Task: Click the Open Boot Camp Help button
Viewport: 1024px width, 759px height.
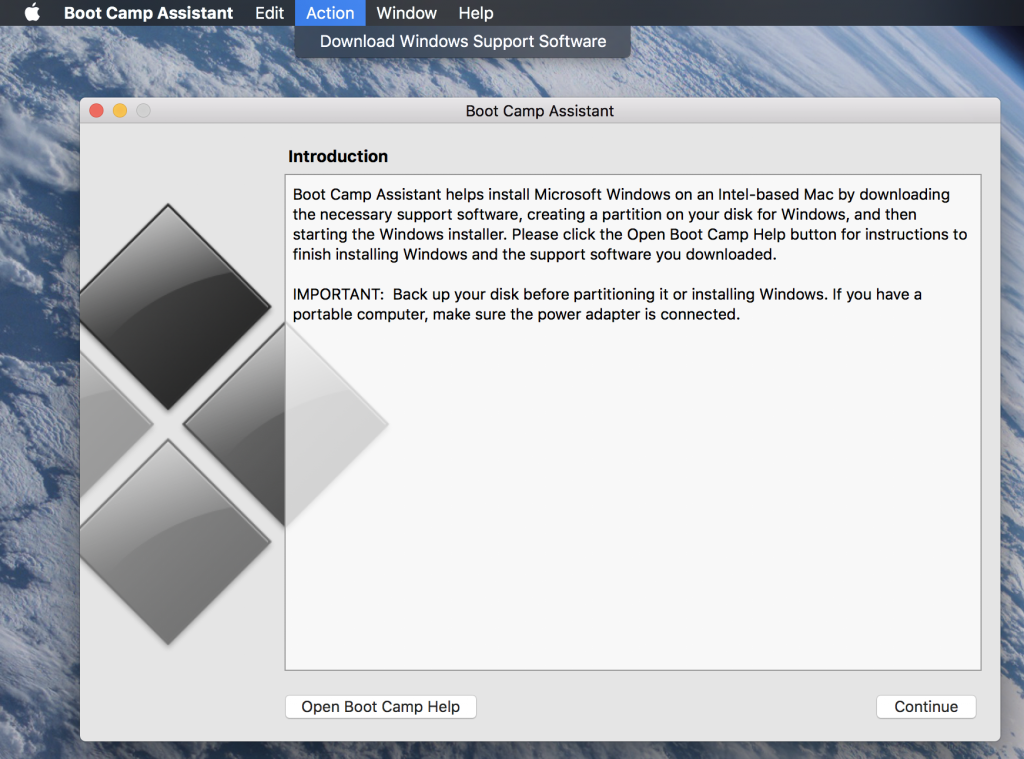Action: pos(381,707)
